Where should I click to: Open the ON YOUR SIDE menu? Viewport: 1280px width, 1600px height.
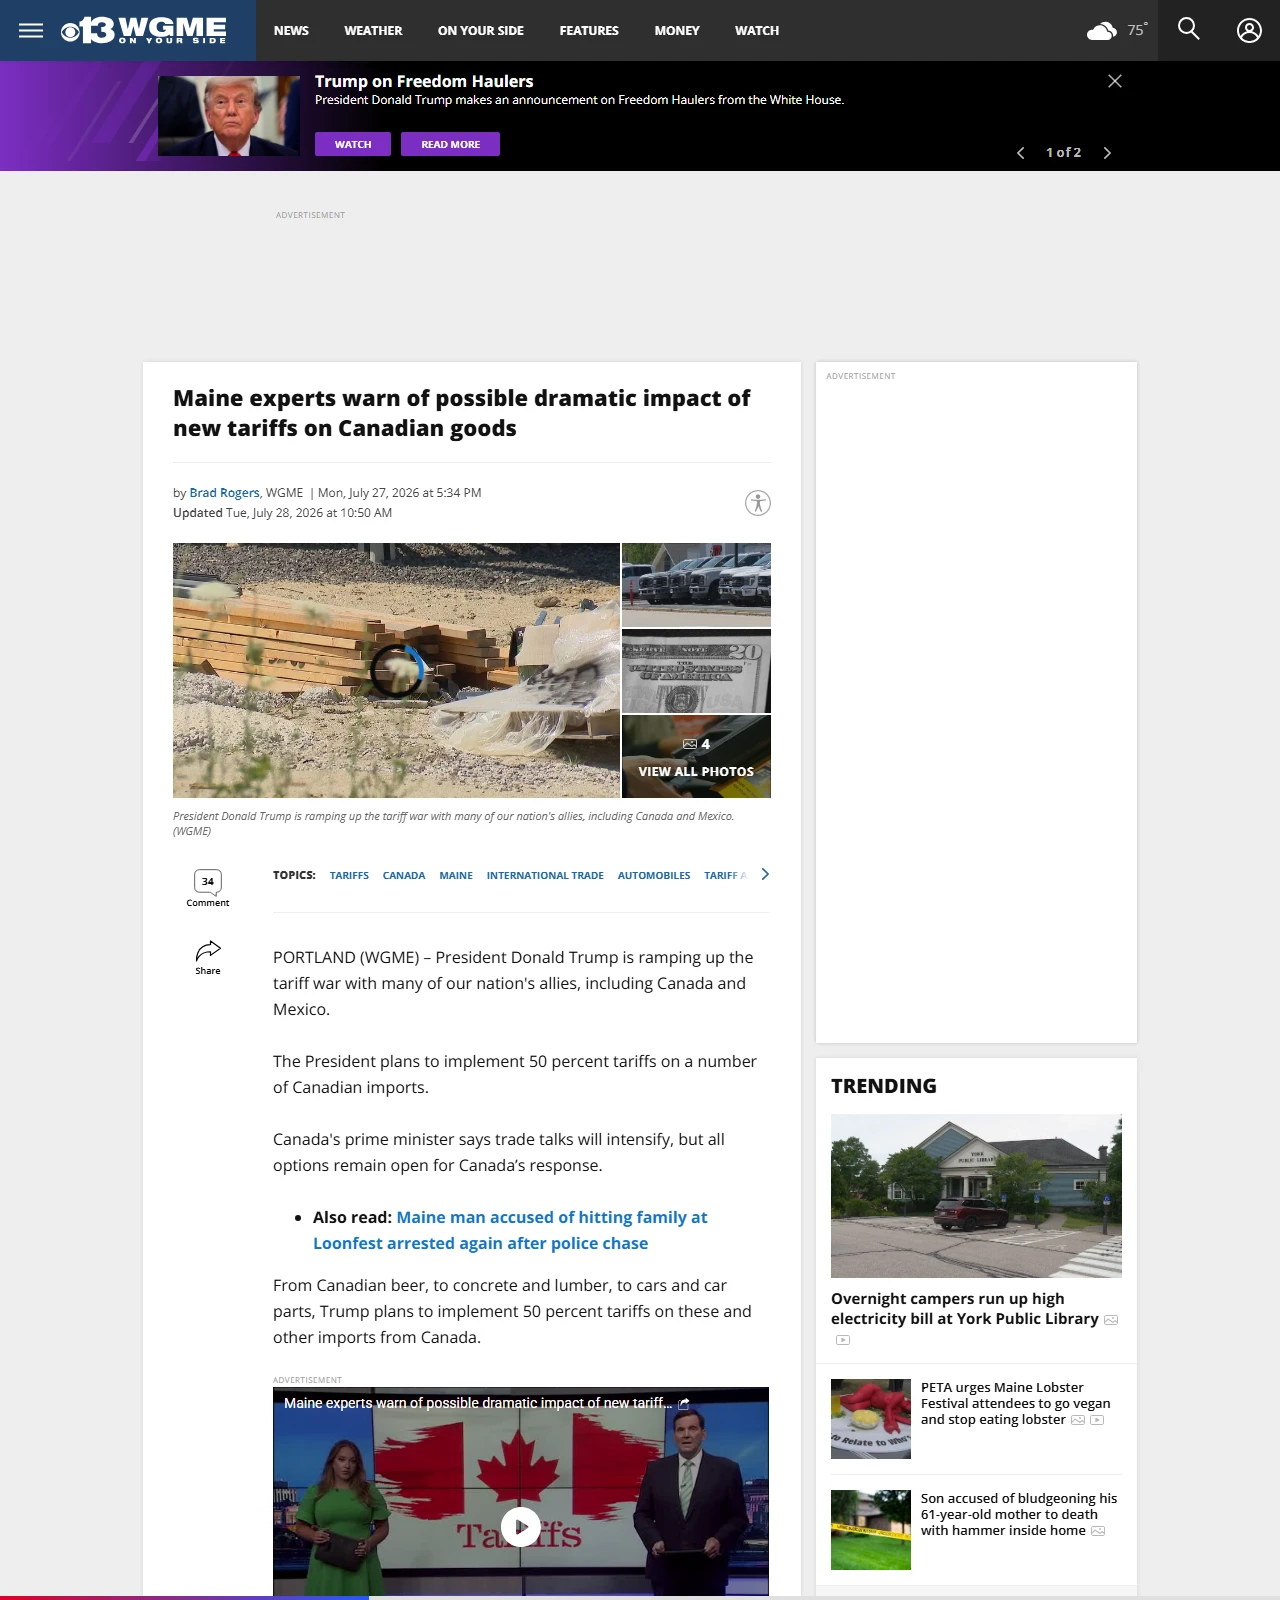[481, 31]
